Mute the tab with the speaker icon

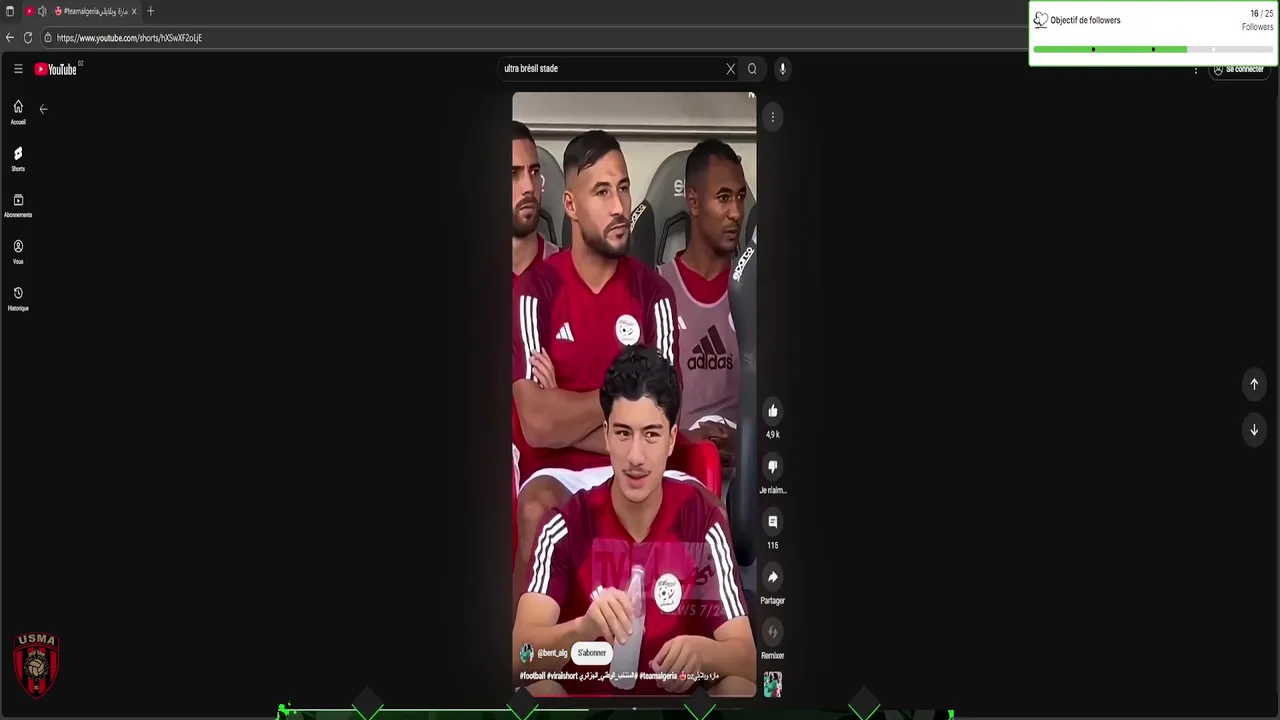click(x=42, y=11)
